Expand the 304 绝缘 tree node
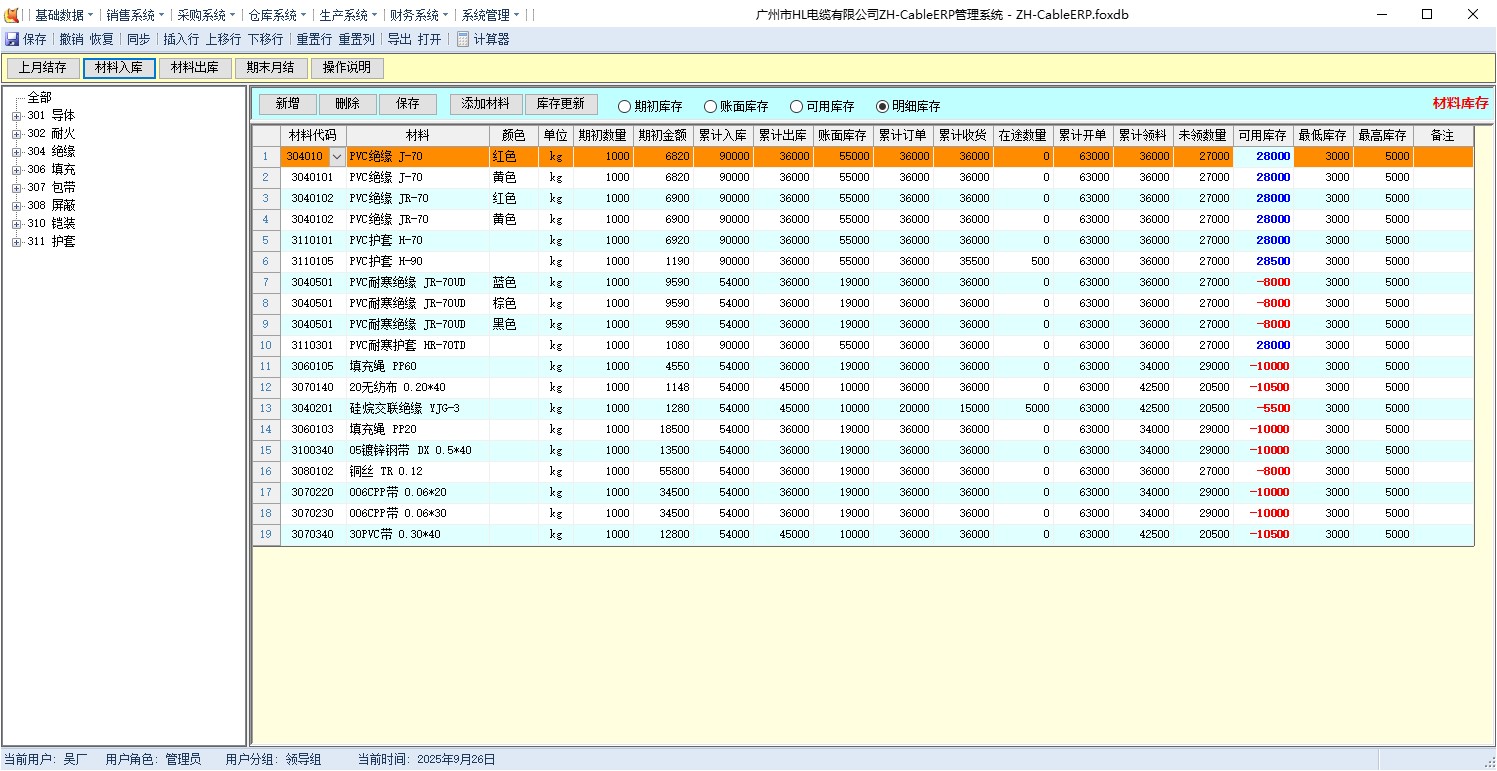The width and height of the screenshot is (1497, 771). (17, 152)
